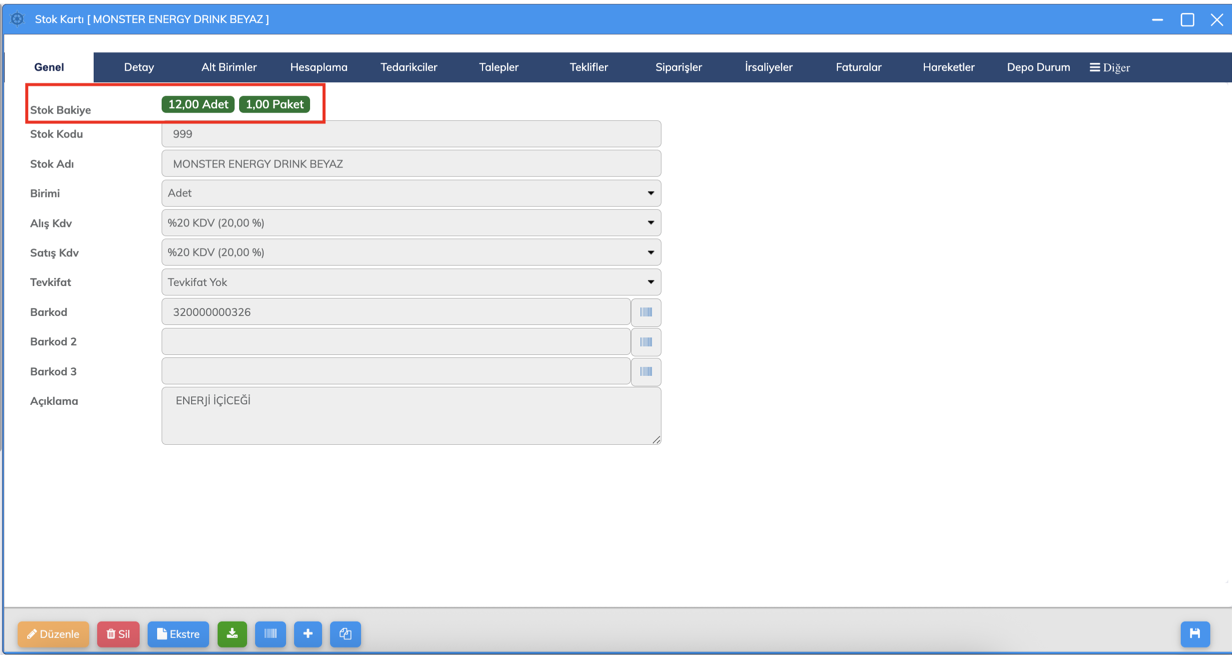Screen dimensions: 1232x655
Task: Click the Ekstre button
Action: [x=178, y=634]
